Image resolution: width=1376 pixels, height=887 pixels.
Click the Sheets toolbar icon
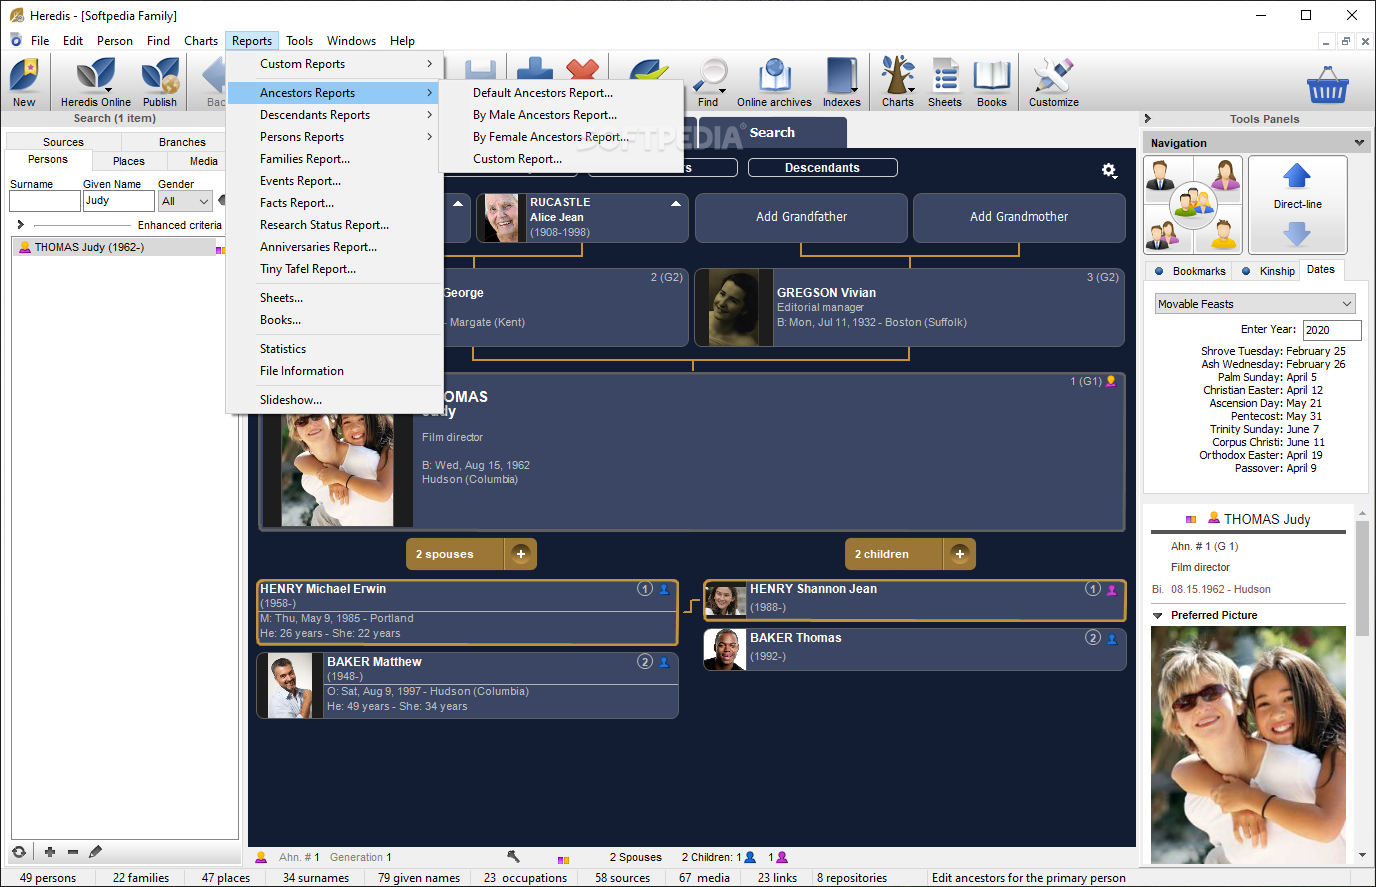945,82
